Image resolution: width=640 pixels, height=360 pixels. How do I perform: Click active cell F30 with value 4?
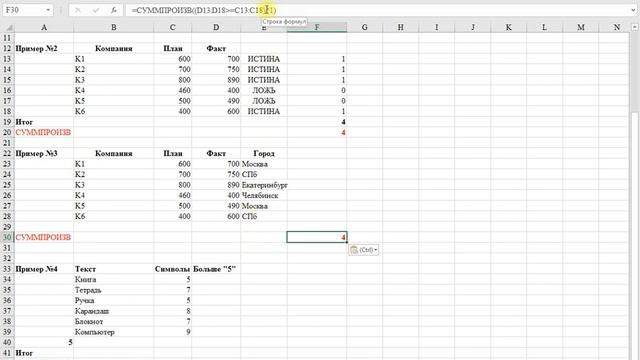point(317,237)
